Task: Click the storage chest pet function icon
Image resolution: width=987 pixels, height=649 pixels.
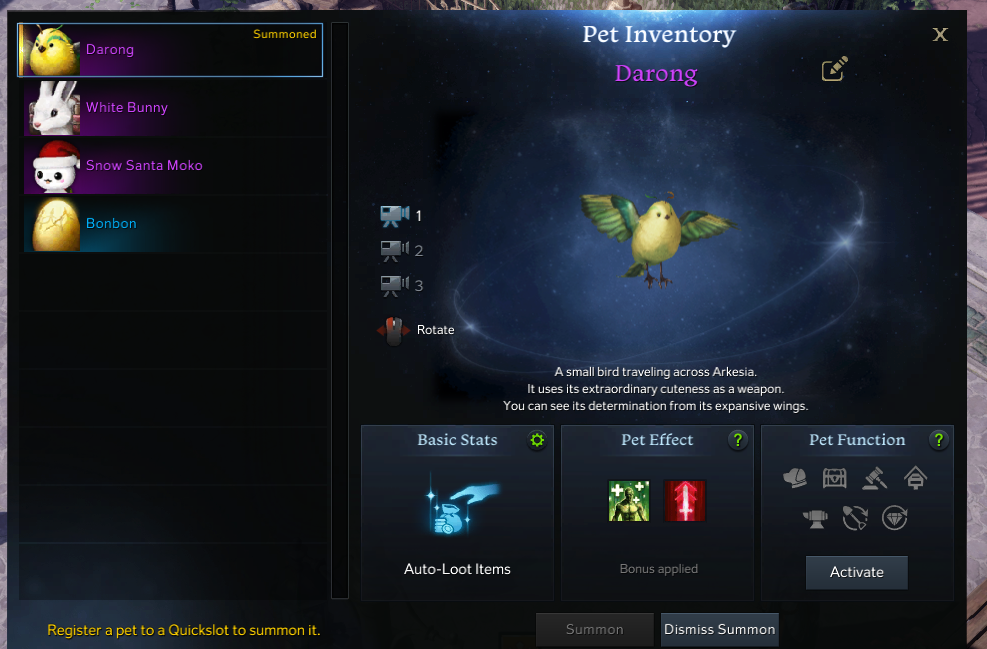Action: point(835,478)
